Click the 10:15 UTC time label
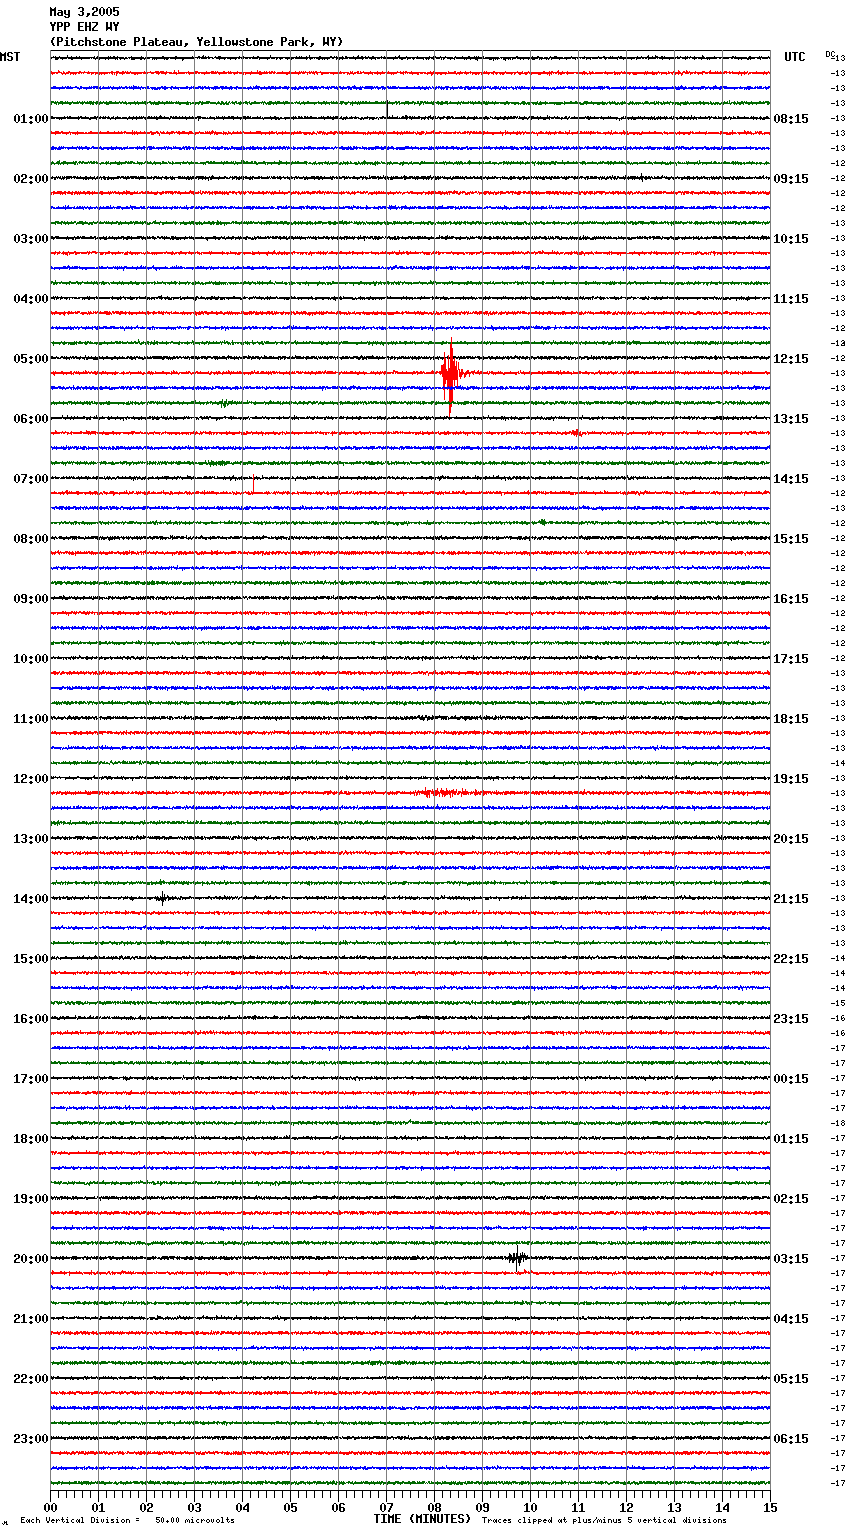 [x=791, y=239]
